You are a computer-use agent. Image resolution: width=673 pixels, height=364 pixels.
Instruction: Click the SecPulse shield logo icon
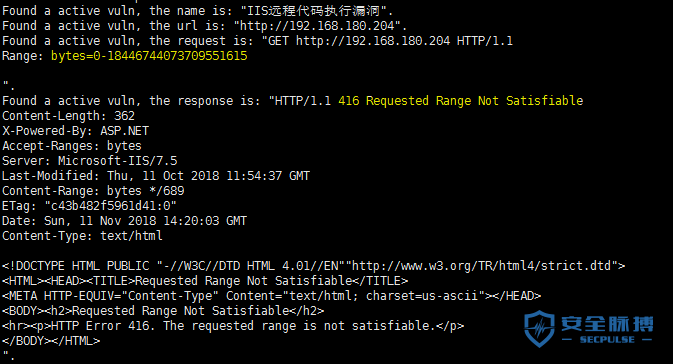[x=540, y=329]
